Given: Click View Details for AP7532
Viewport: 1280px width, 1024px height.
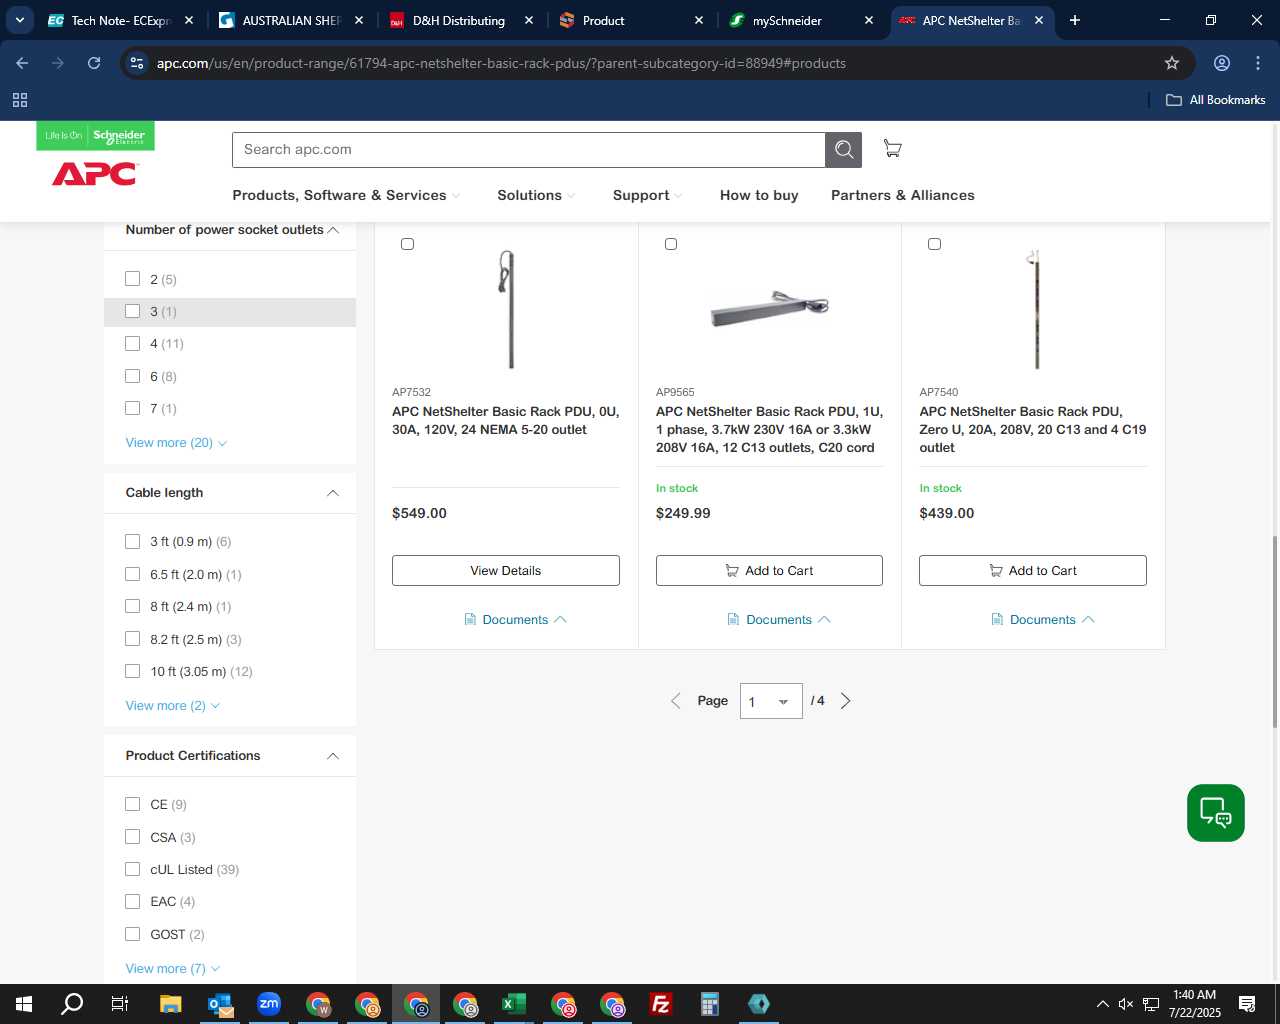Looking at the screenshot, I should (506, 571).
